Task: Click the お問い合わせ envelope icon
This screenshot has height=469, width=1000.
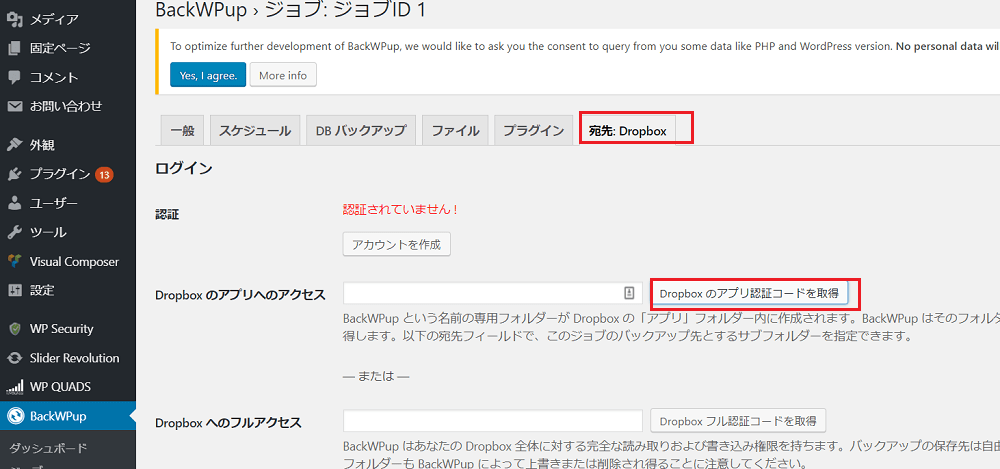Action: tap(14, 106)
